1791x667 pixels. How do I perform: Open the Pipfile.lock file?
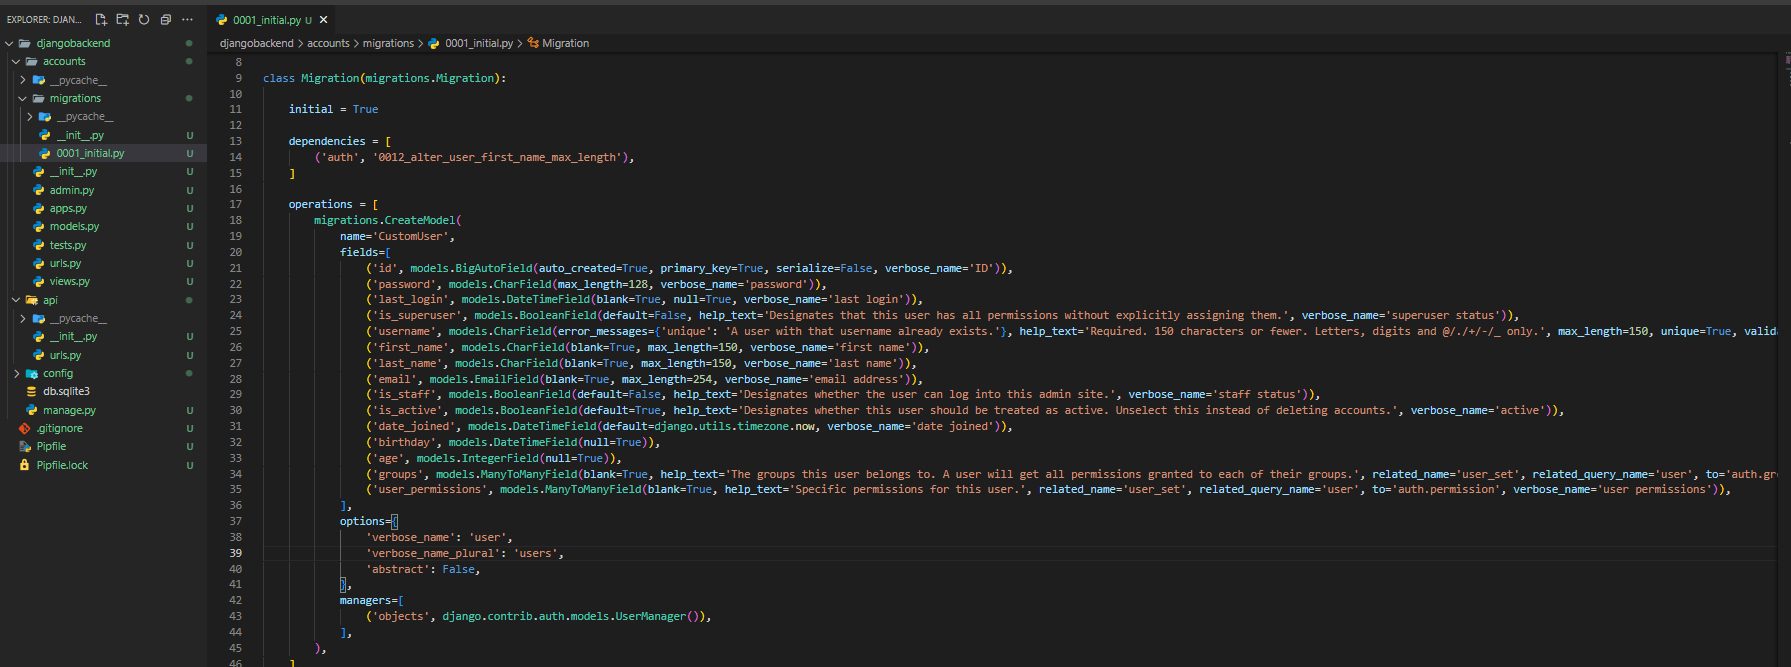click(x=62, y=465)
